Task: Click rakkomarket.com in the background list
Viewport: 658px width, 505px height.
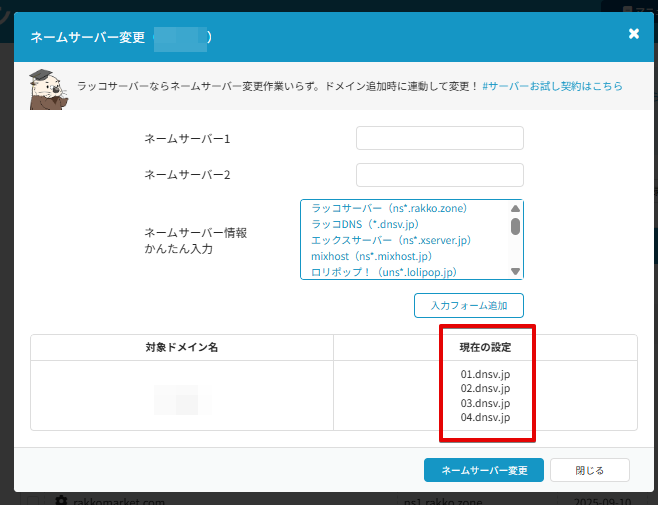Action: point(119,501)
